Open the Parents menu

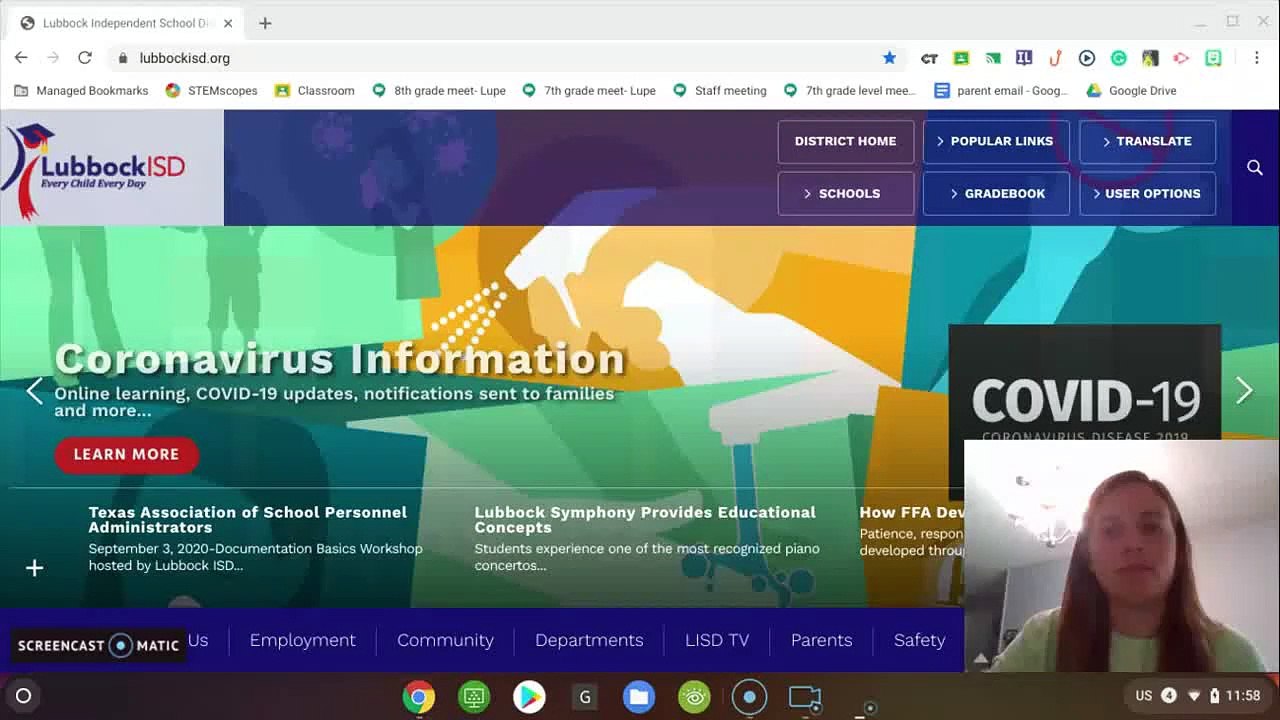click(x=821, y=640)
